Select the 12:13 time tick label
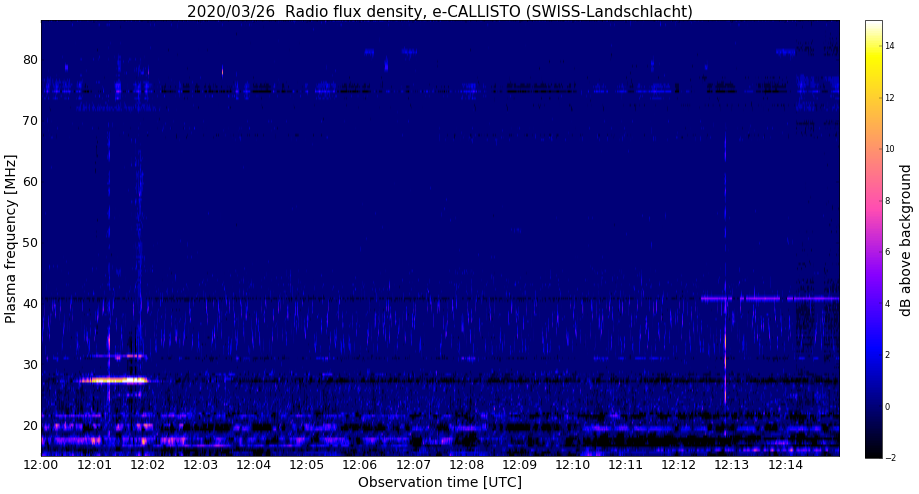Image resolution: width=919 pixels, height=494 pixels. 732,465
